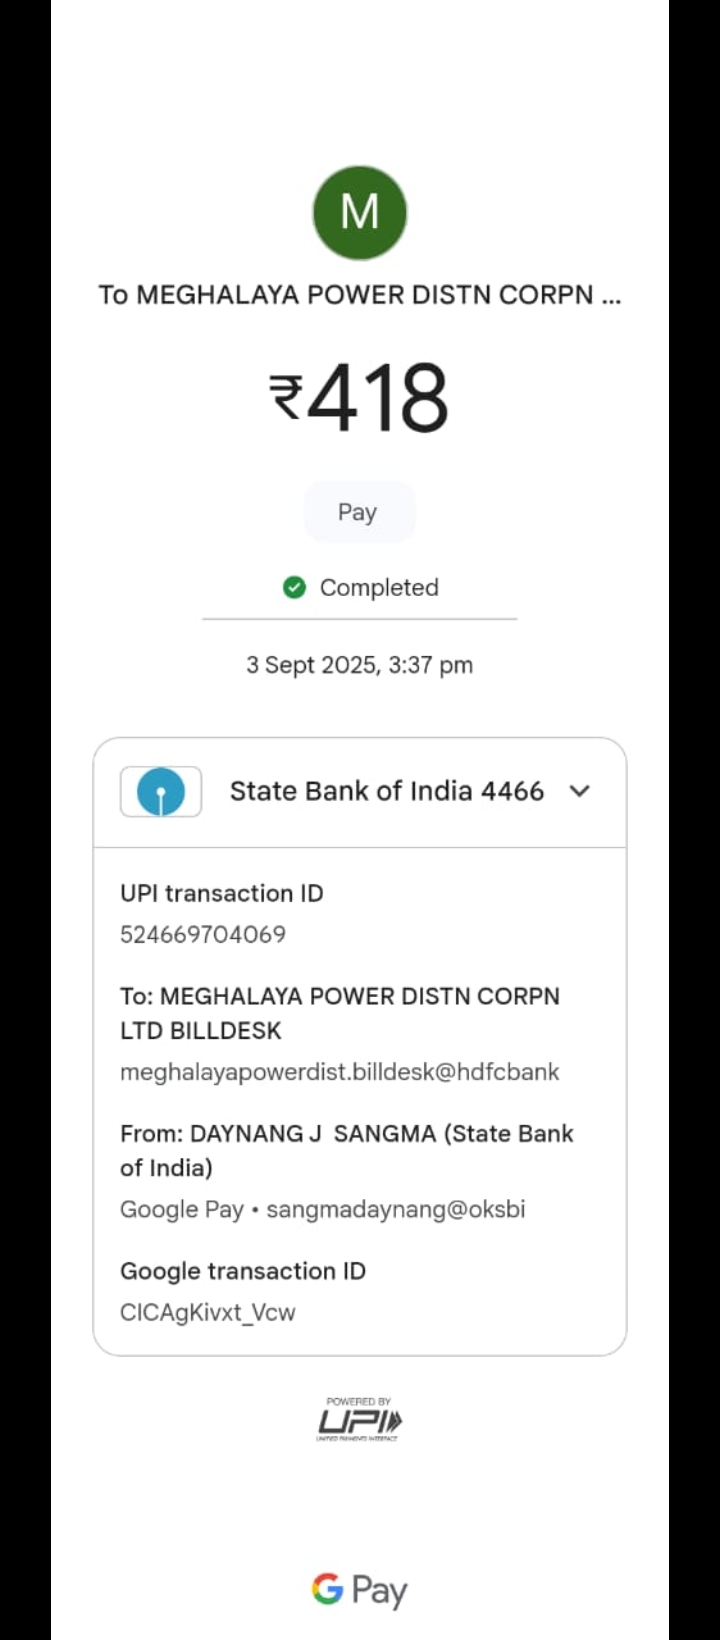Tap the recipient name header text

tap(359, 295)
